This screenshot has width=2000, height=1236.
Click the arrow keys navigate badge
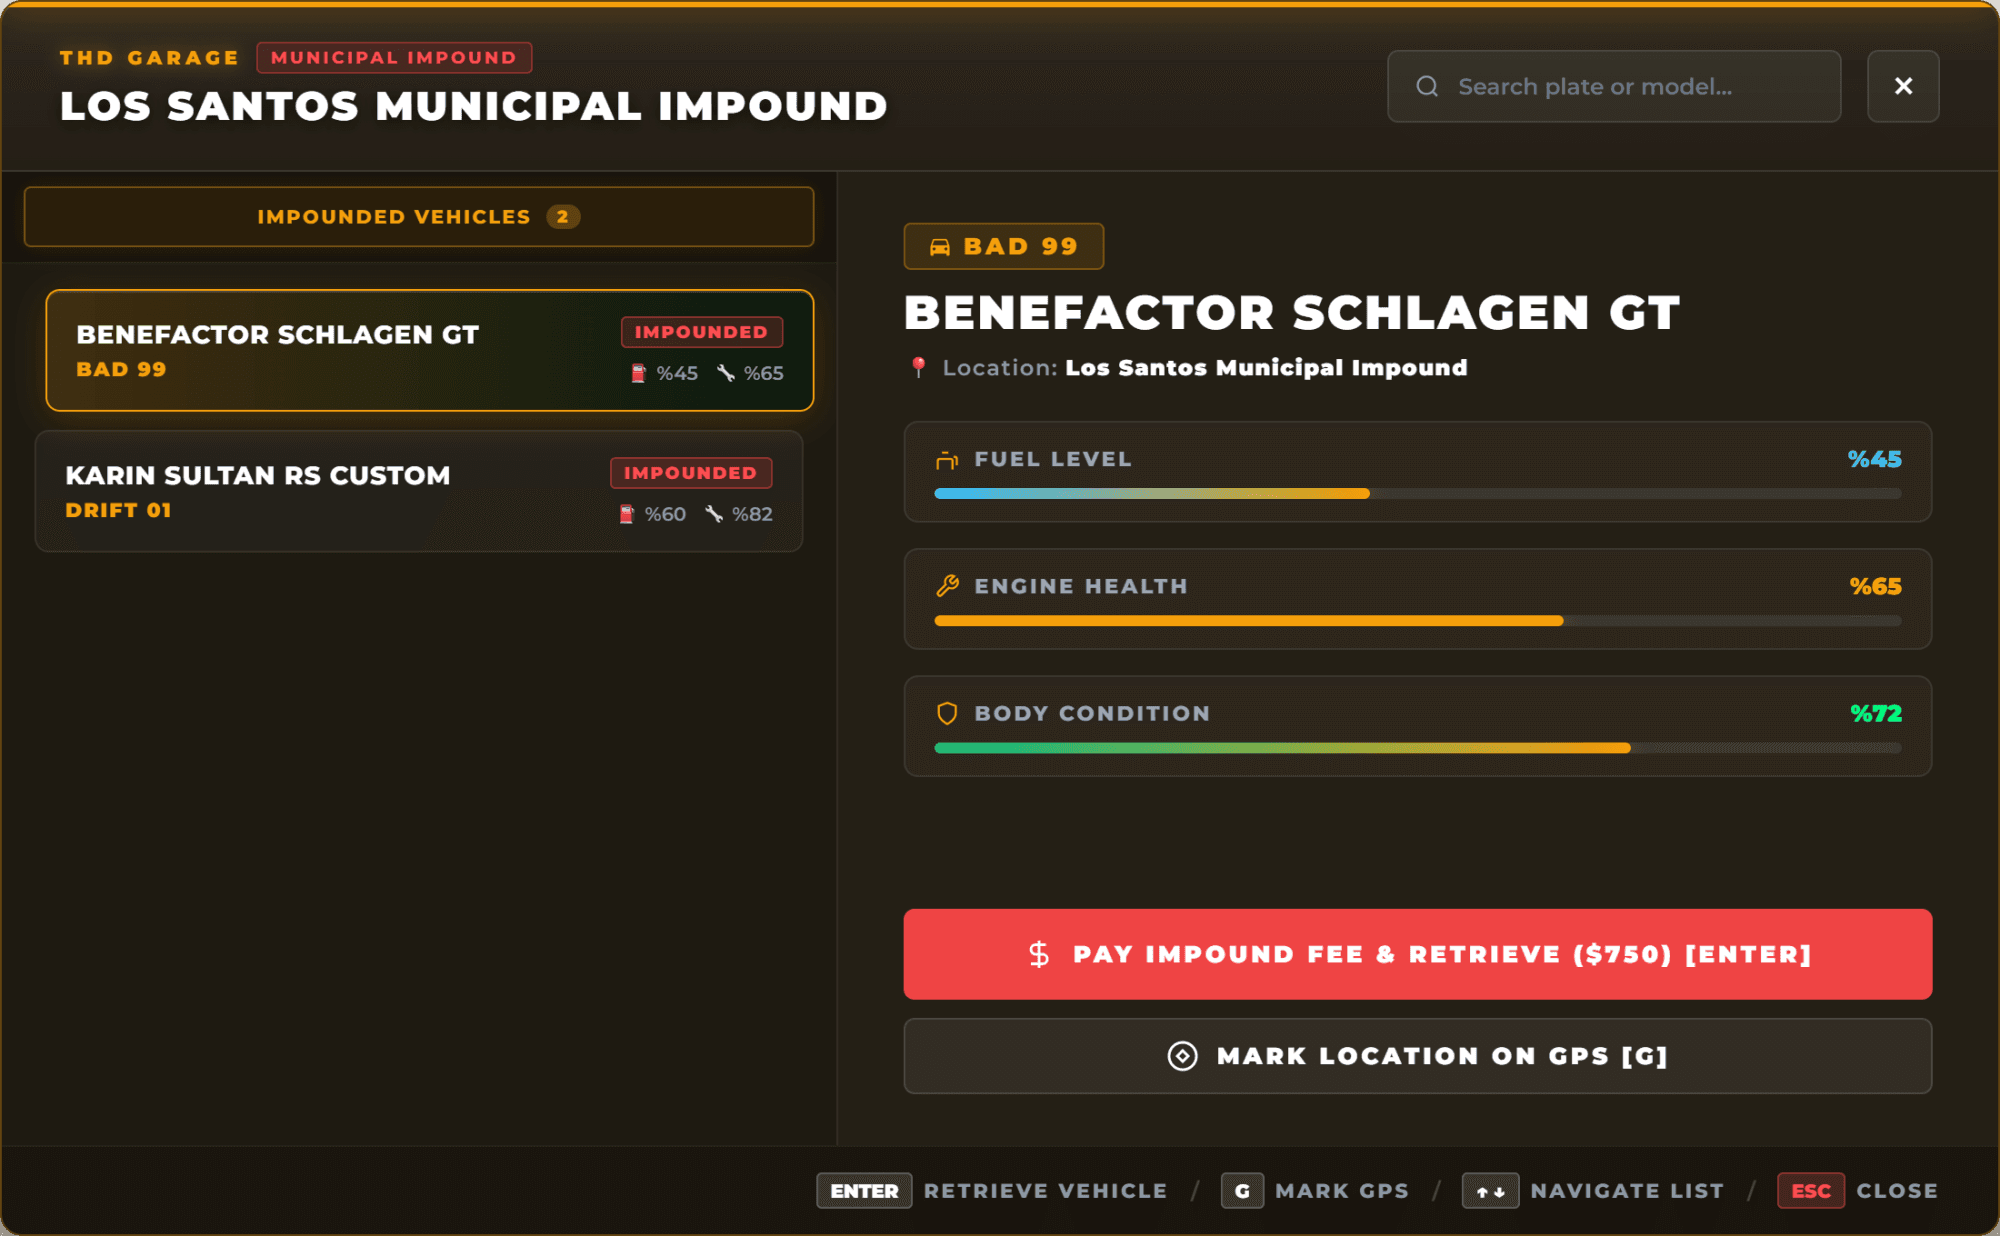(1490, 1191)
